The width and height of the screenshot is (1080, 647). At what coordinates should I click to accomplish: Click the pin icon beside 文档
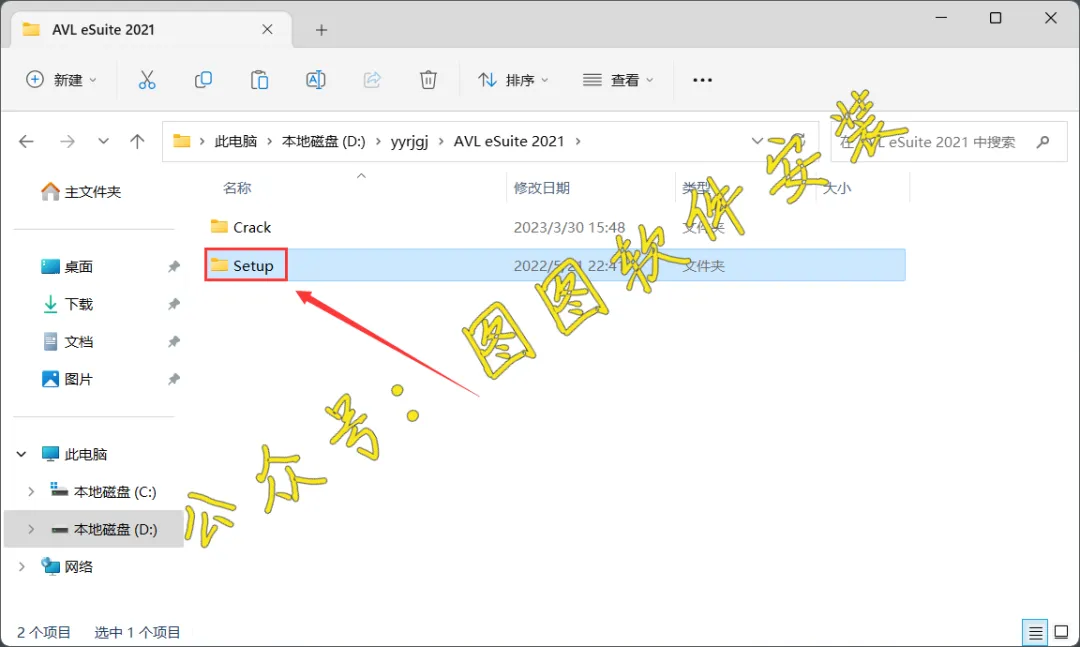[x=174, y=342]
